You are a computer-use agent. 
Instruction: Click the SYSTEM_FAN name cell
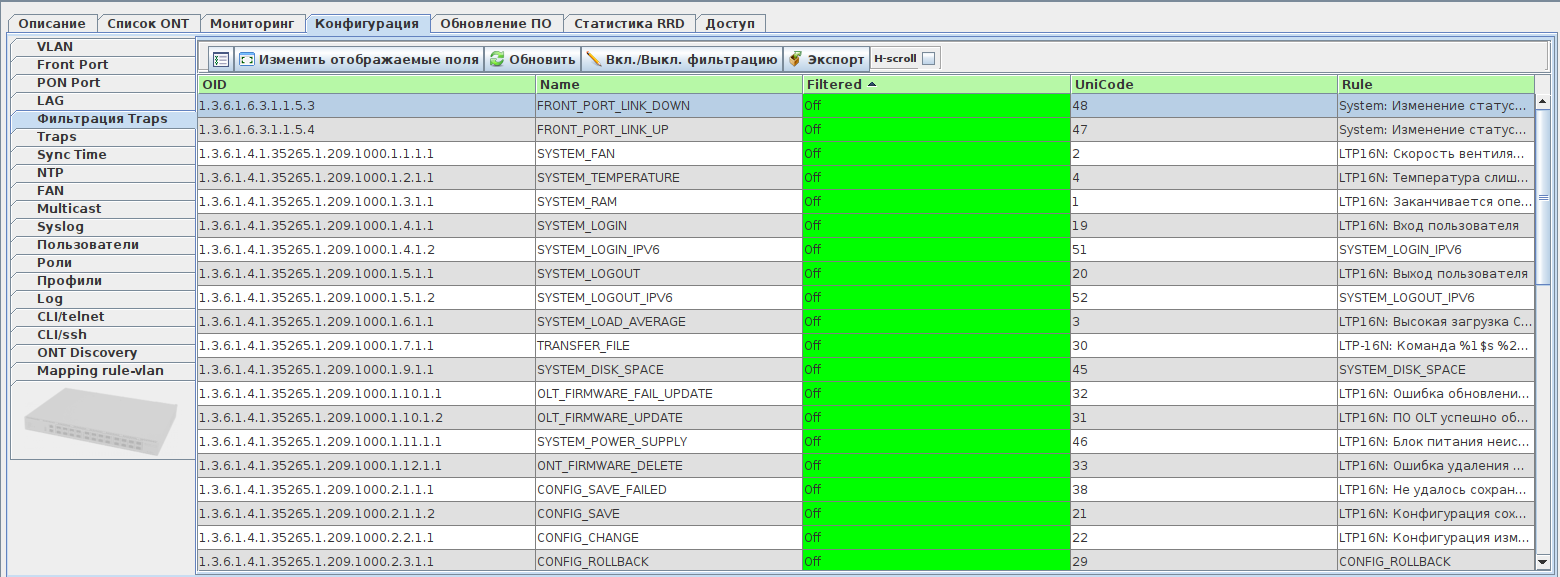click(669, 153)
